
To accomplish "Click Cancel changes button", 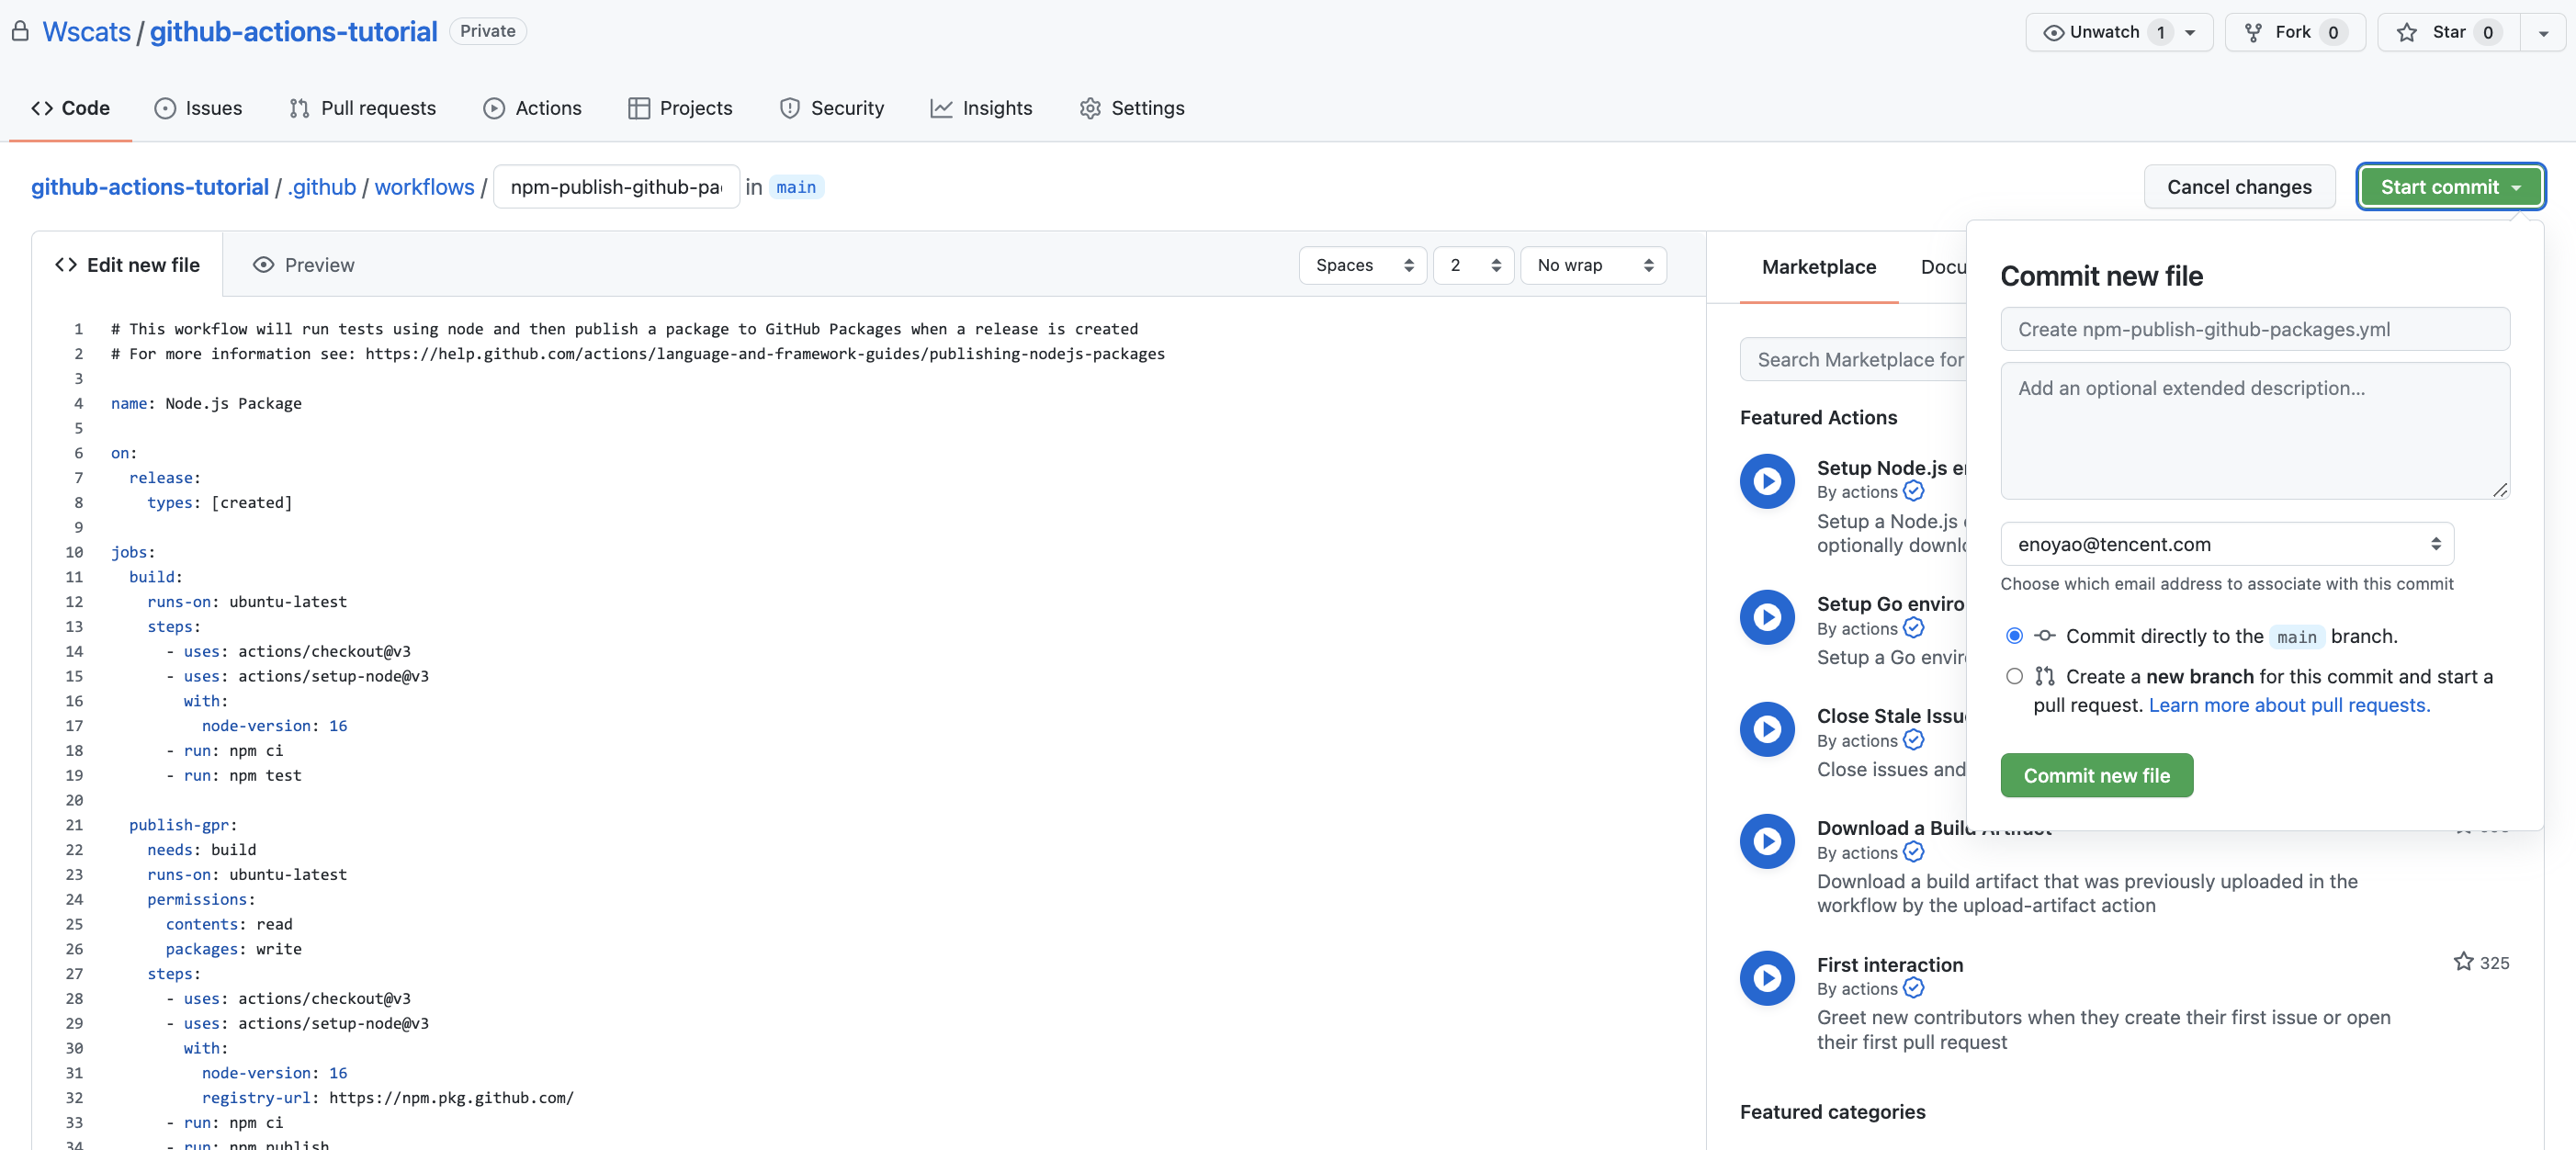I will point(2239,186).
